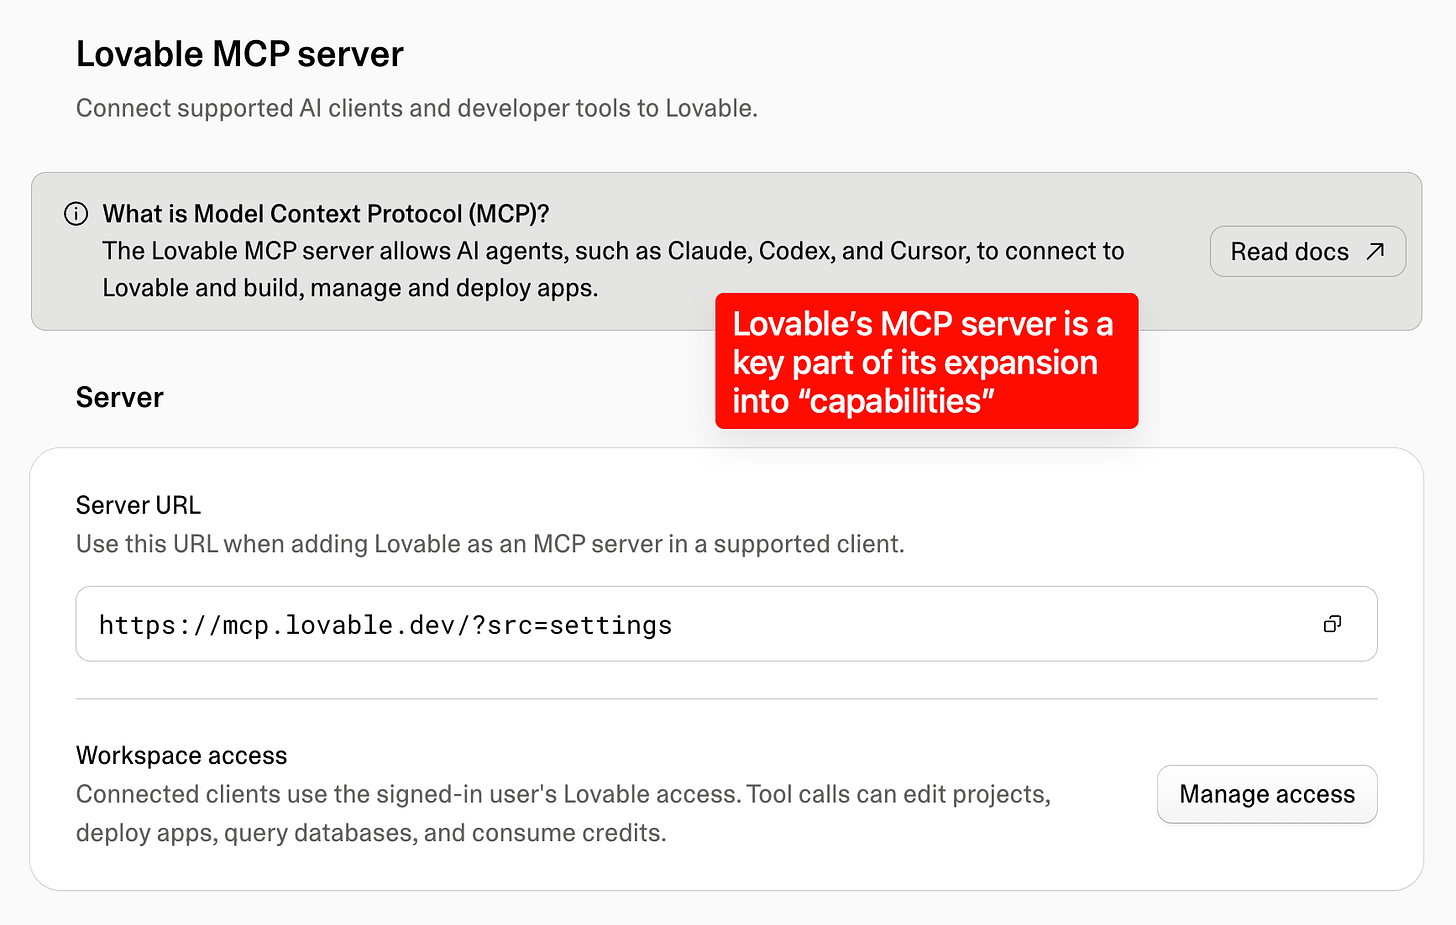This screenshot has width=1456, height=925.
Task: Select the server URL field text
Action: click(385, 625)
